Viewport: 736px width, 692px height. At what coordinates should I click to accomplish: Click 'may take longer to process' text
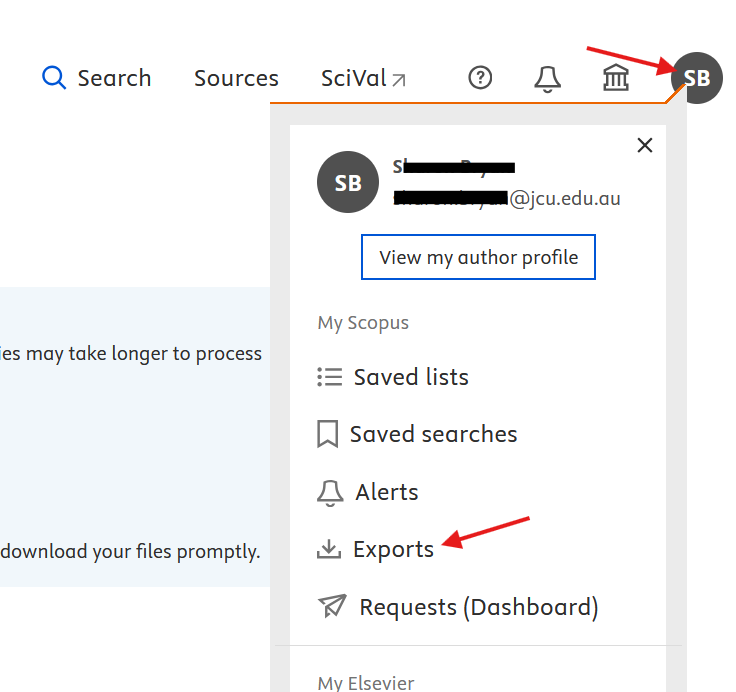tap(144, 354)
